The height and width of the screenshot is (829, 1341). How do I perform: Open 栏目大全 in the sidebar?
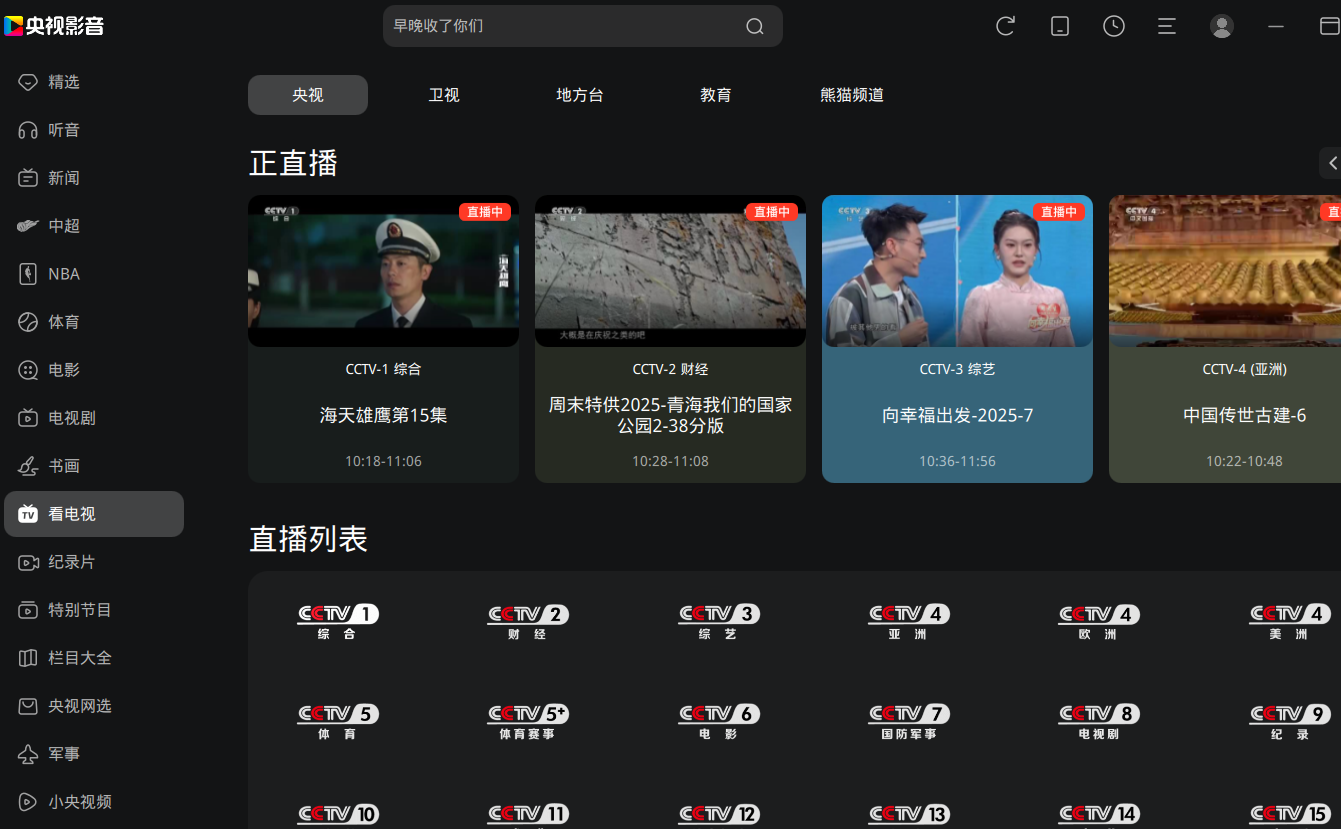[x=94, y=658]
